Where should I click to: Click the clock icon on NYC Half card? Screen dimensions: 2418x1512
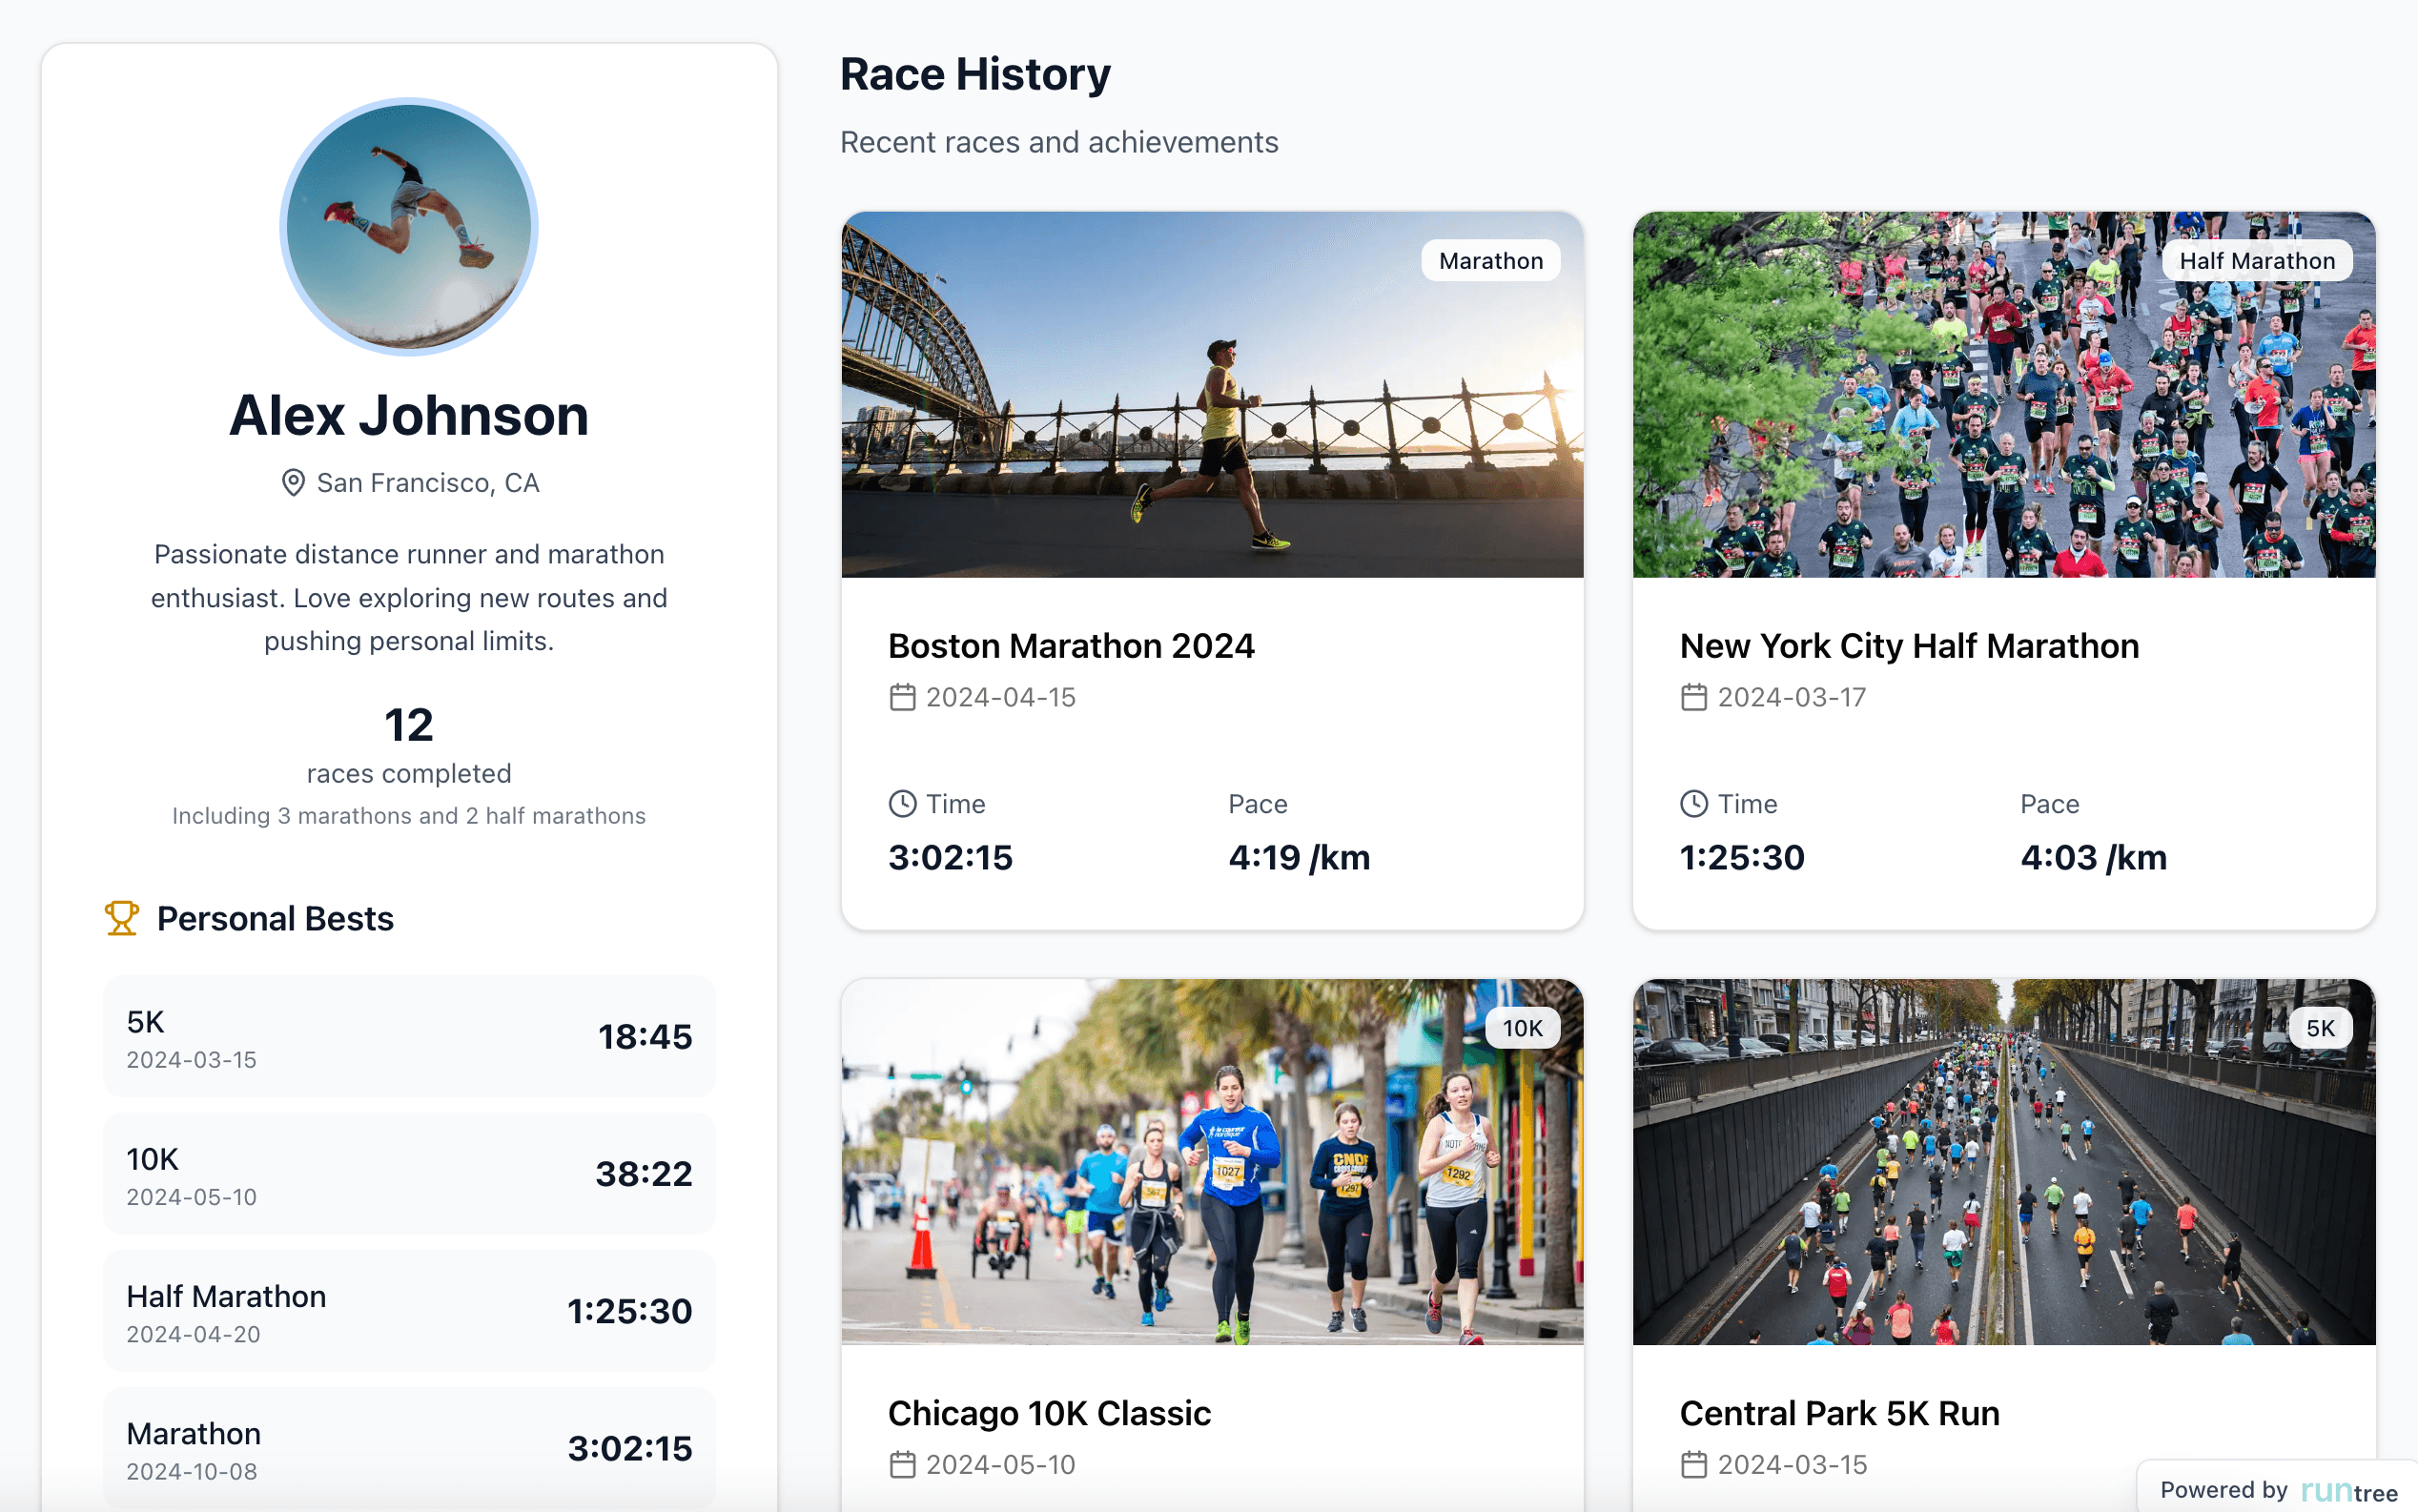tap(1693, 803)
